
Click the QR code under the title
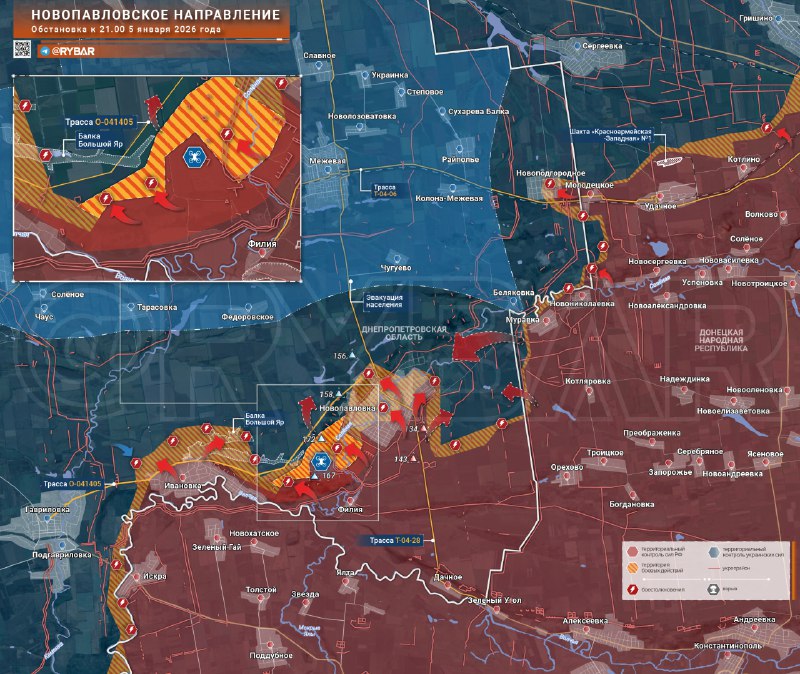pos(22,48)
